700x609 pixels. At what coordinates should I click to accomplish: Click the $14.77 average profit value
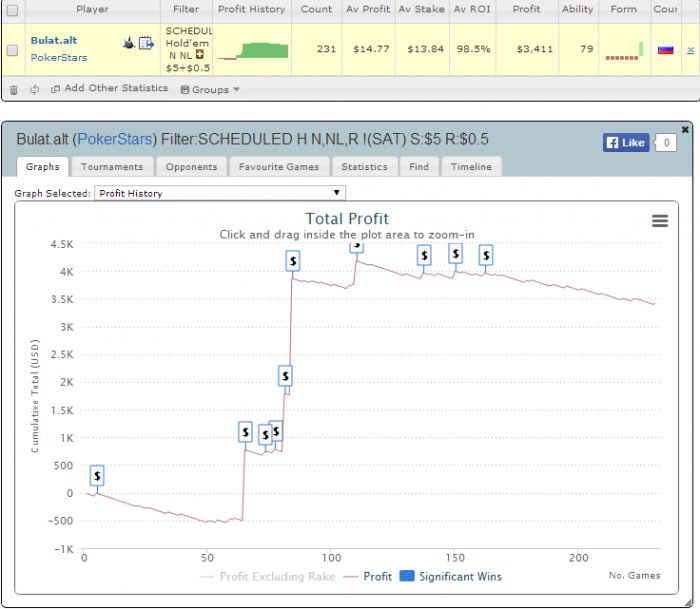point(371,49)
